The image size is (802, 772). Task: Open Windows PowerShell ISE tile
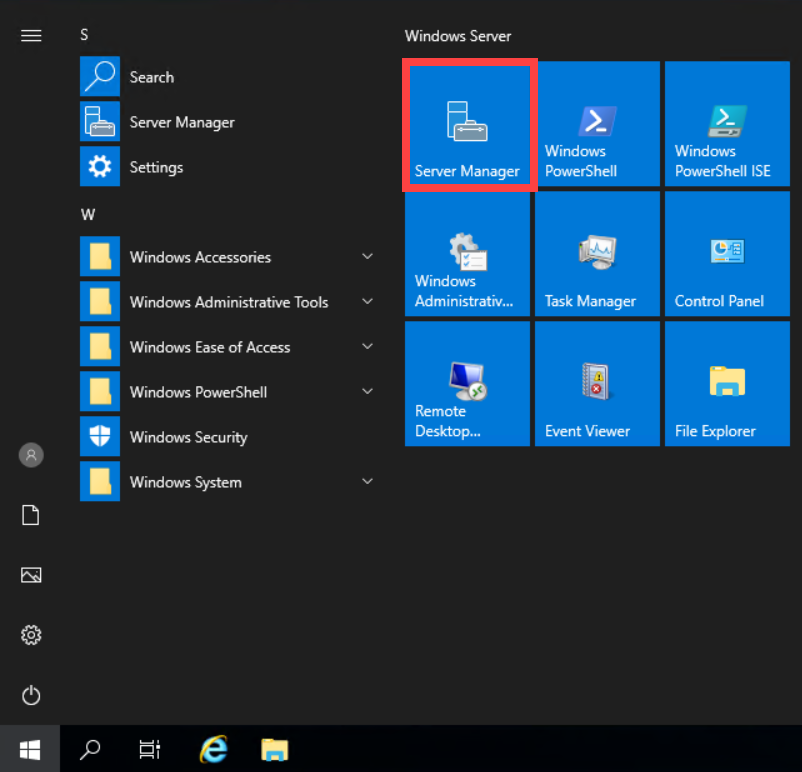click(x=727, y=124)
